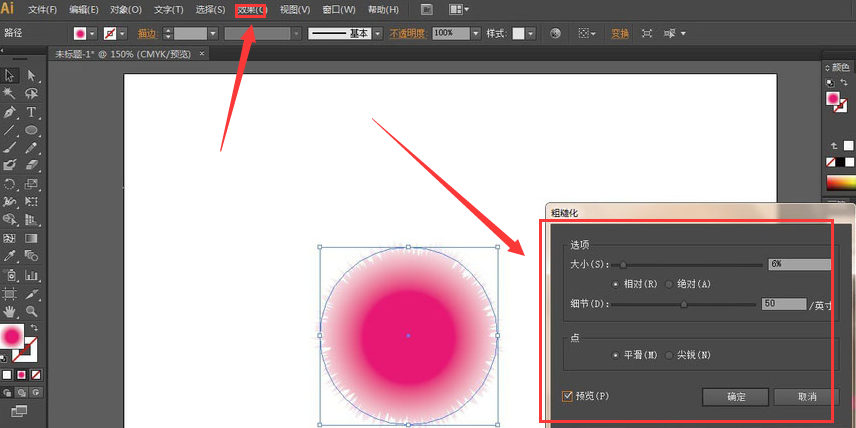
Task: Set fill to None in toolbox
Action: [x=35, y=375]
